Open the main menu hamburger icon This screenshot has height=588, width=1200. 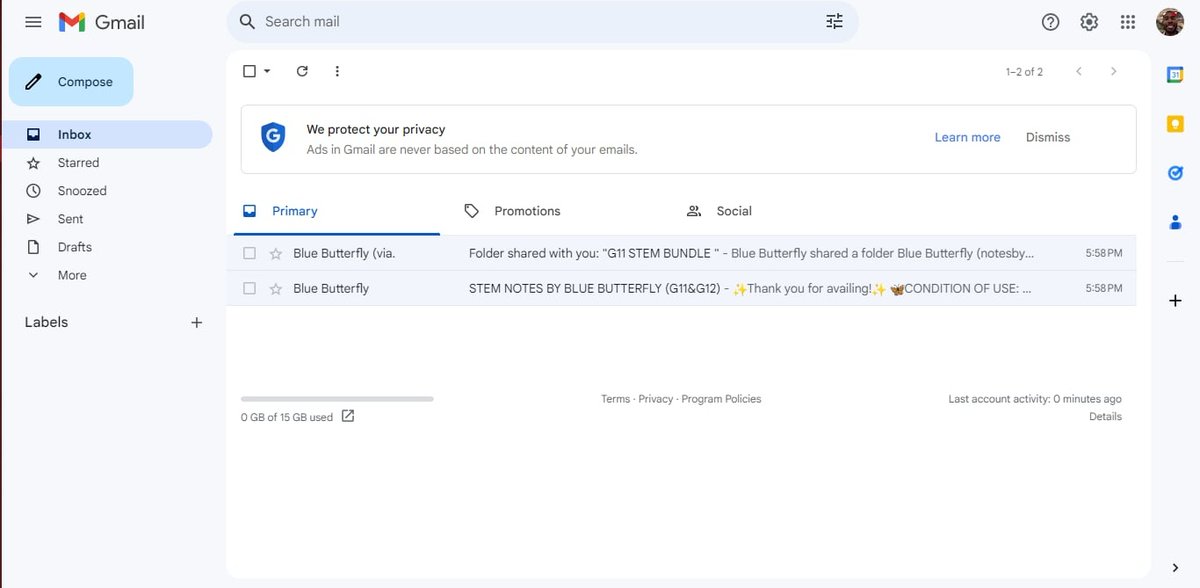click(x=33, y=22)
